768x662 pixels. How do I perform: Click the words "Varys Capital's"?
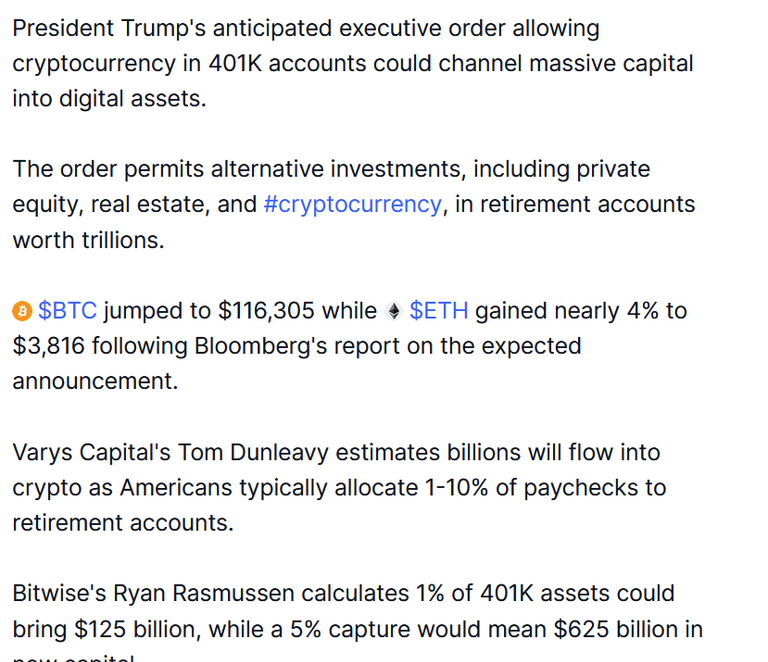click(91, 452)
